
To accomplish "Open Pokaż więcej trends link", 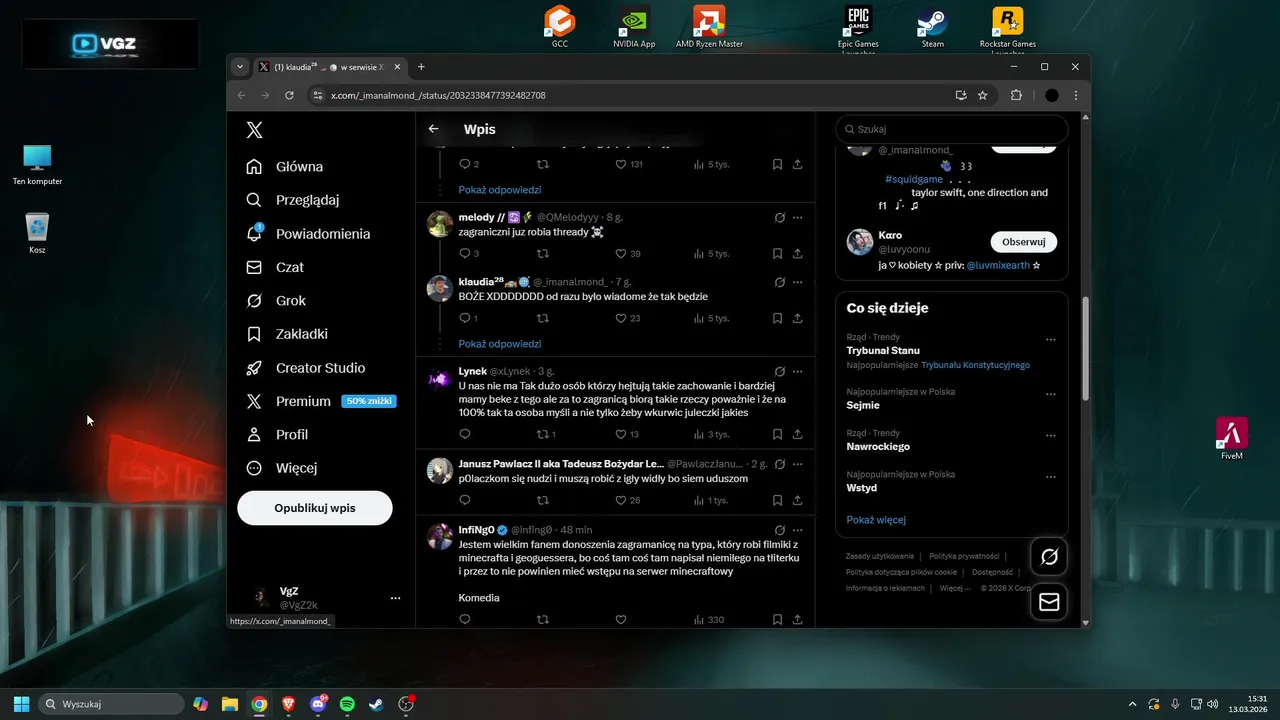I will point(876,520).
